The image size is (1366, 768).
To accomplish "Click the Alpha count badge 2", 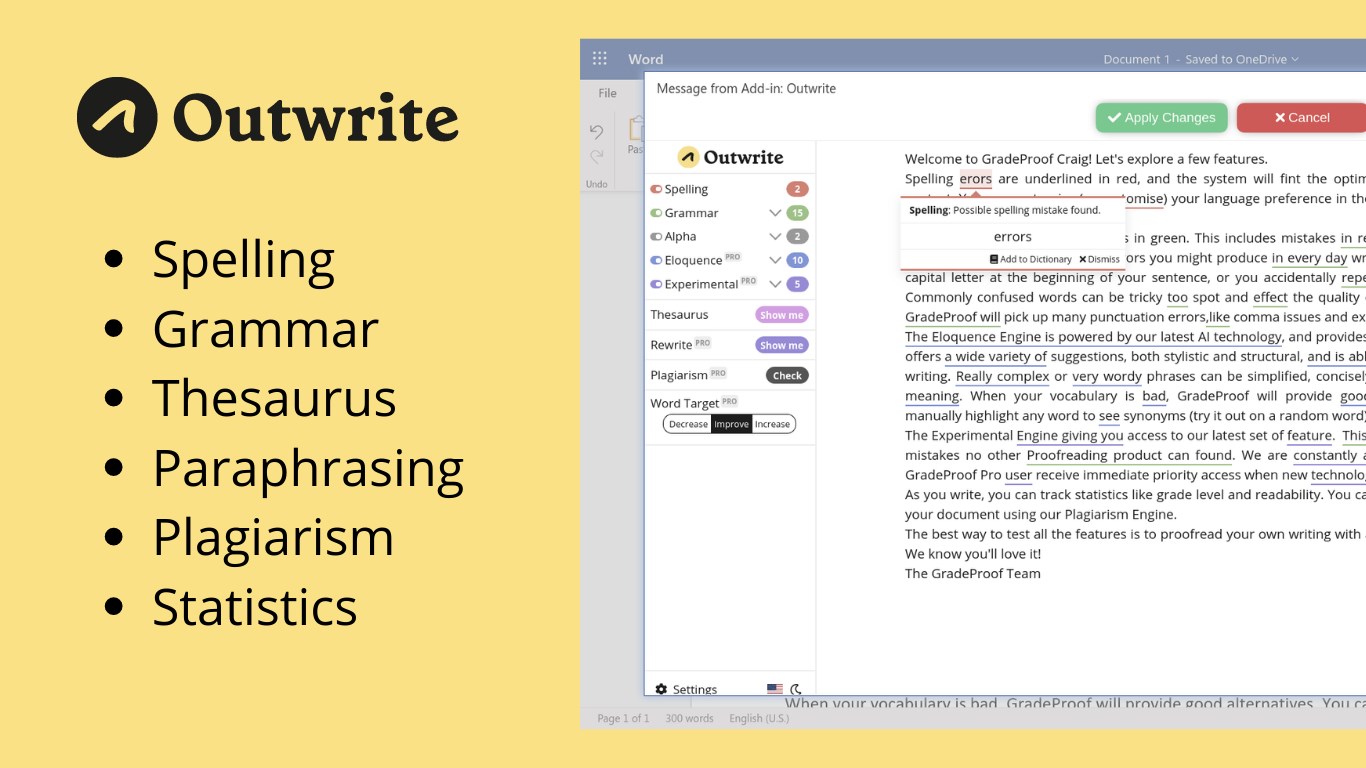I will click(x=797, y=237).
